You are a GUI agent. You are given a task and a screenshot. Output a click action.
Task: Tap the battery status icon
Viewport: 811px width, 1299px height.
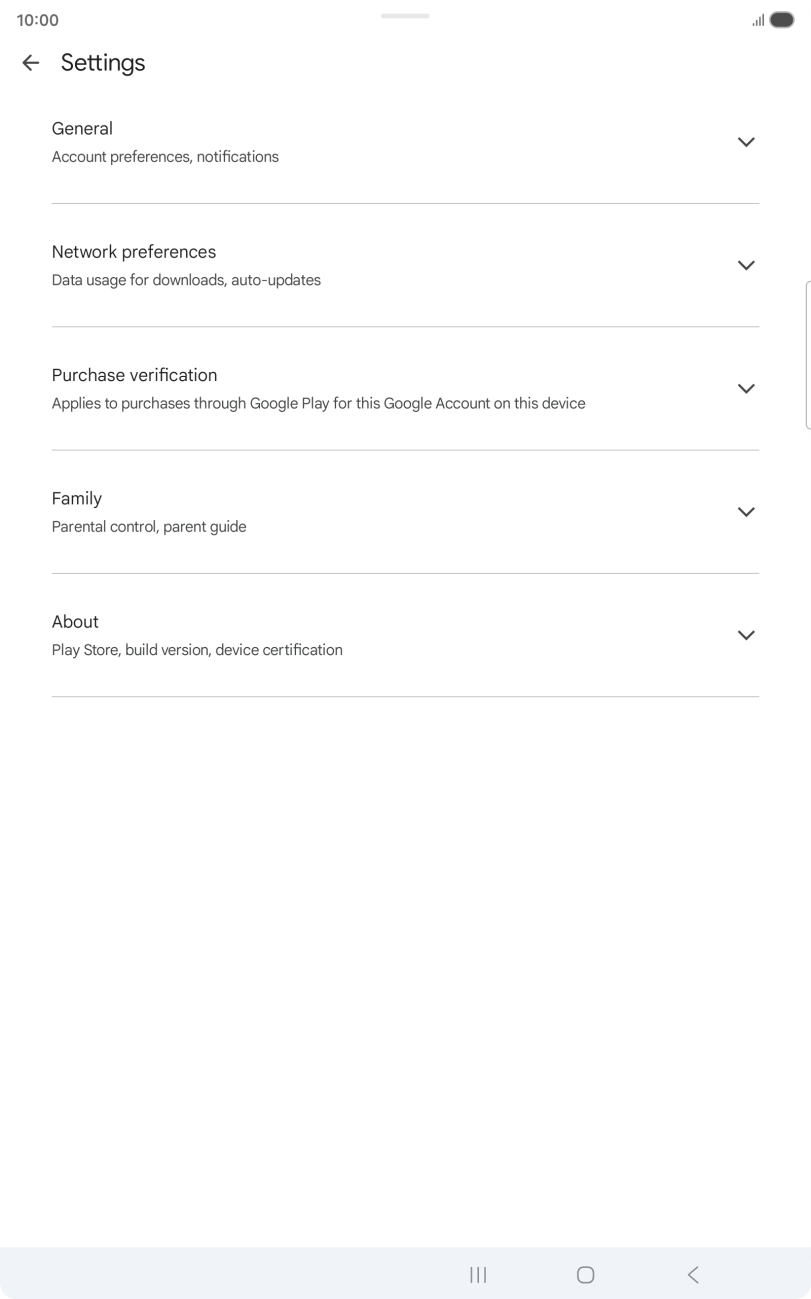[x=782, y=20]
